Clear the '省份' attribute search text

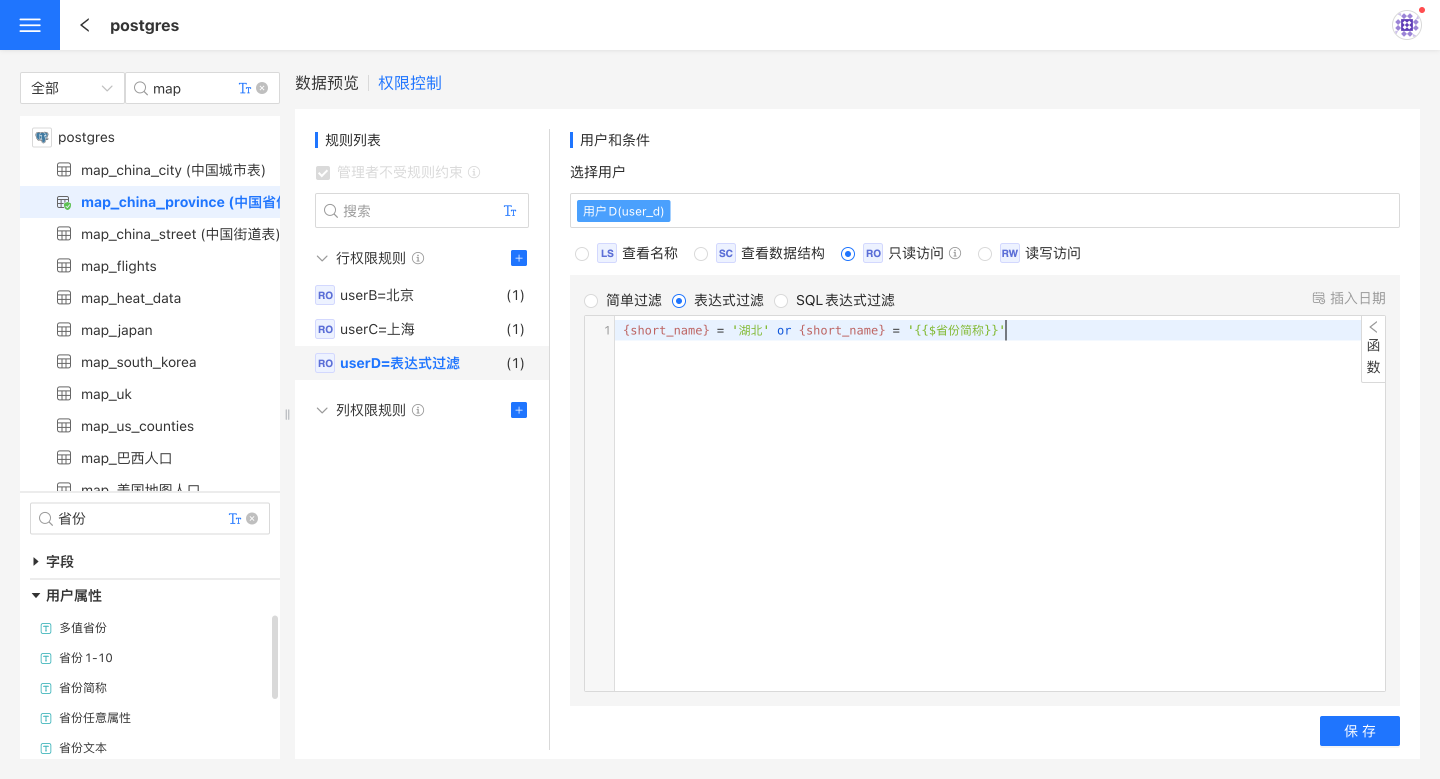252,519
